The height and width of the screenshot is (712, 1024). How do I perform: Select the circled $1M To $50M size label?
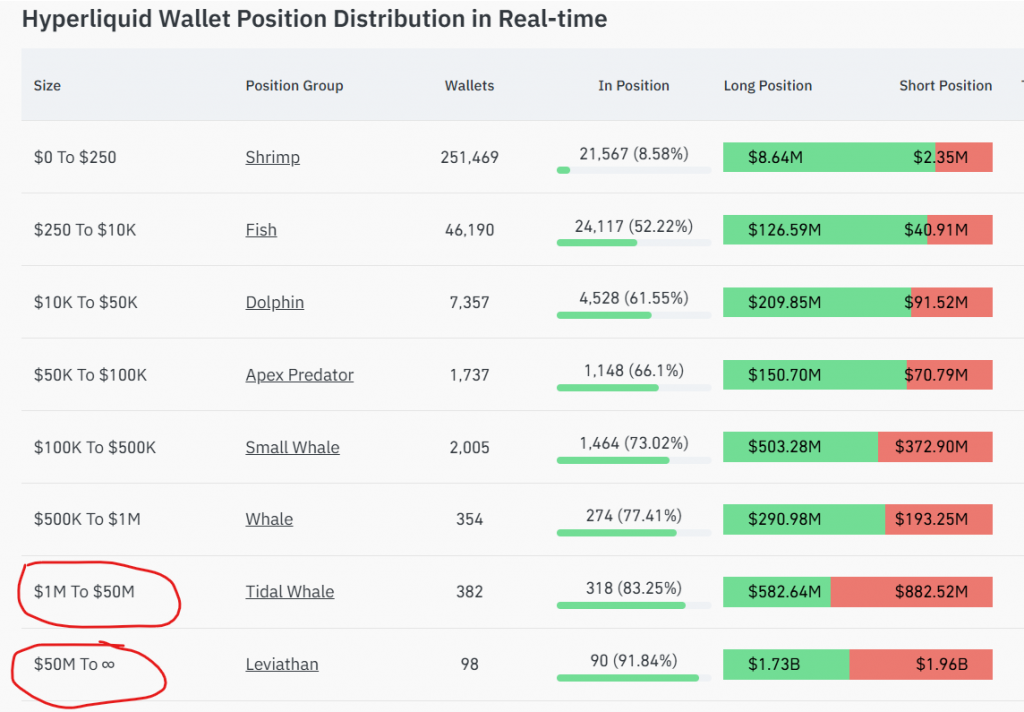(85, 591)
